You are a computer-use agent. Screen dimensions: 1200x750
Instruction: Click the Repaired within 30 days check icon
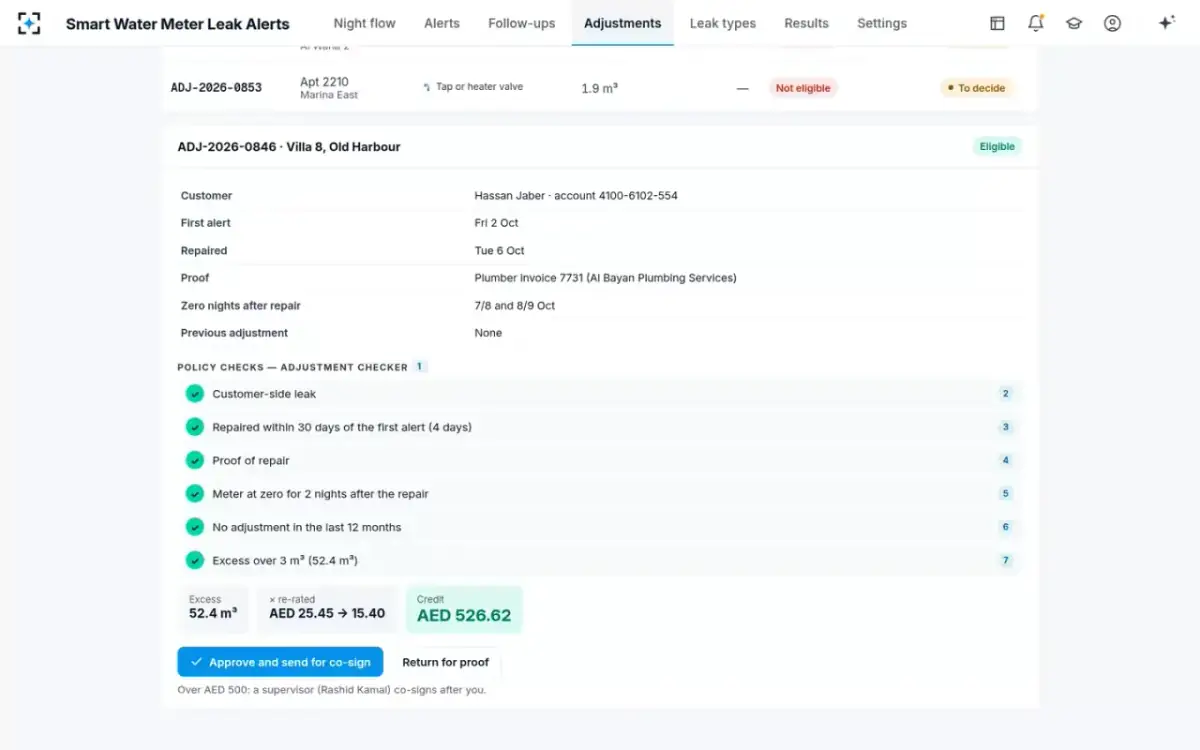click(195, 427)
